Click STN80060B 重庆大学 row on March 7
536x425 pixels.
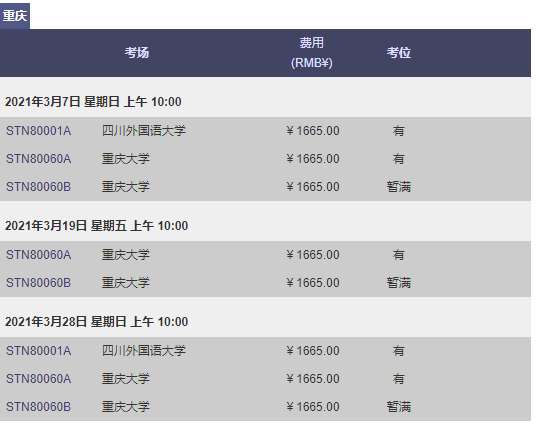coord(265,187)
